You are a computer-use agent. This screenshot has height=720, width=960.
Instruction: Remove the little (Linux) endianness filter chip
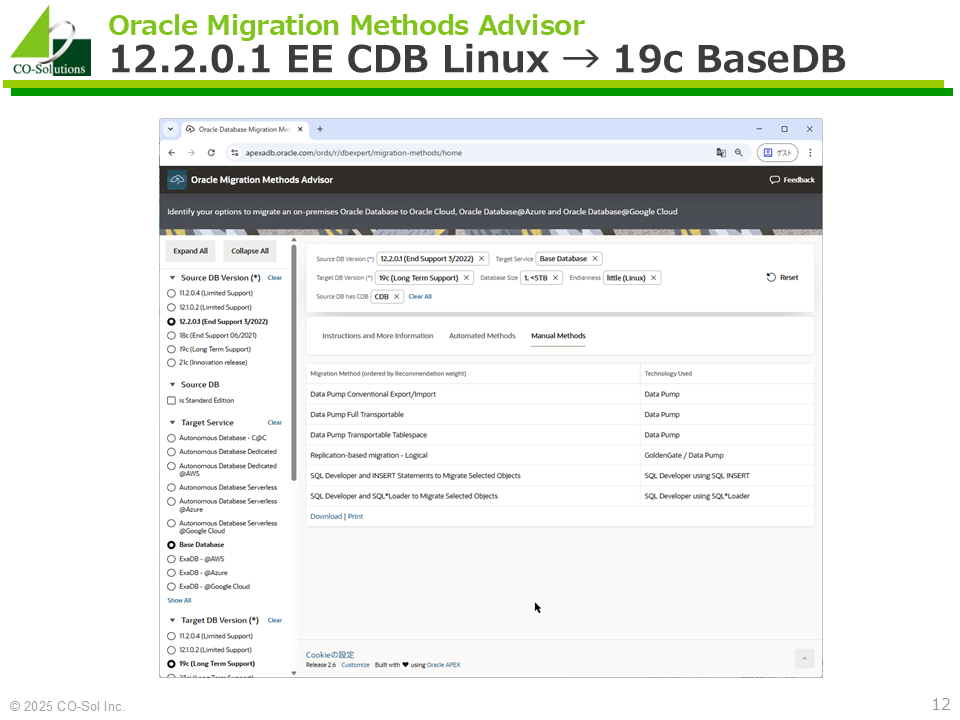click(653, 278)
